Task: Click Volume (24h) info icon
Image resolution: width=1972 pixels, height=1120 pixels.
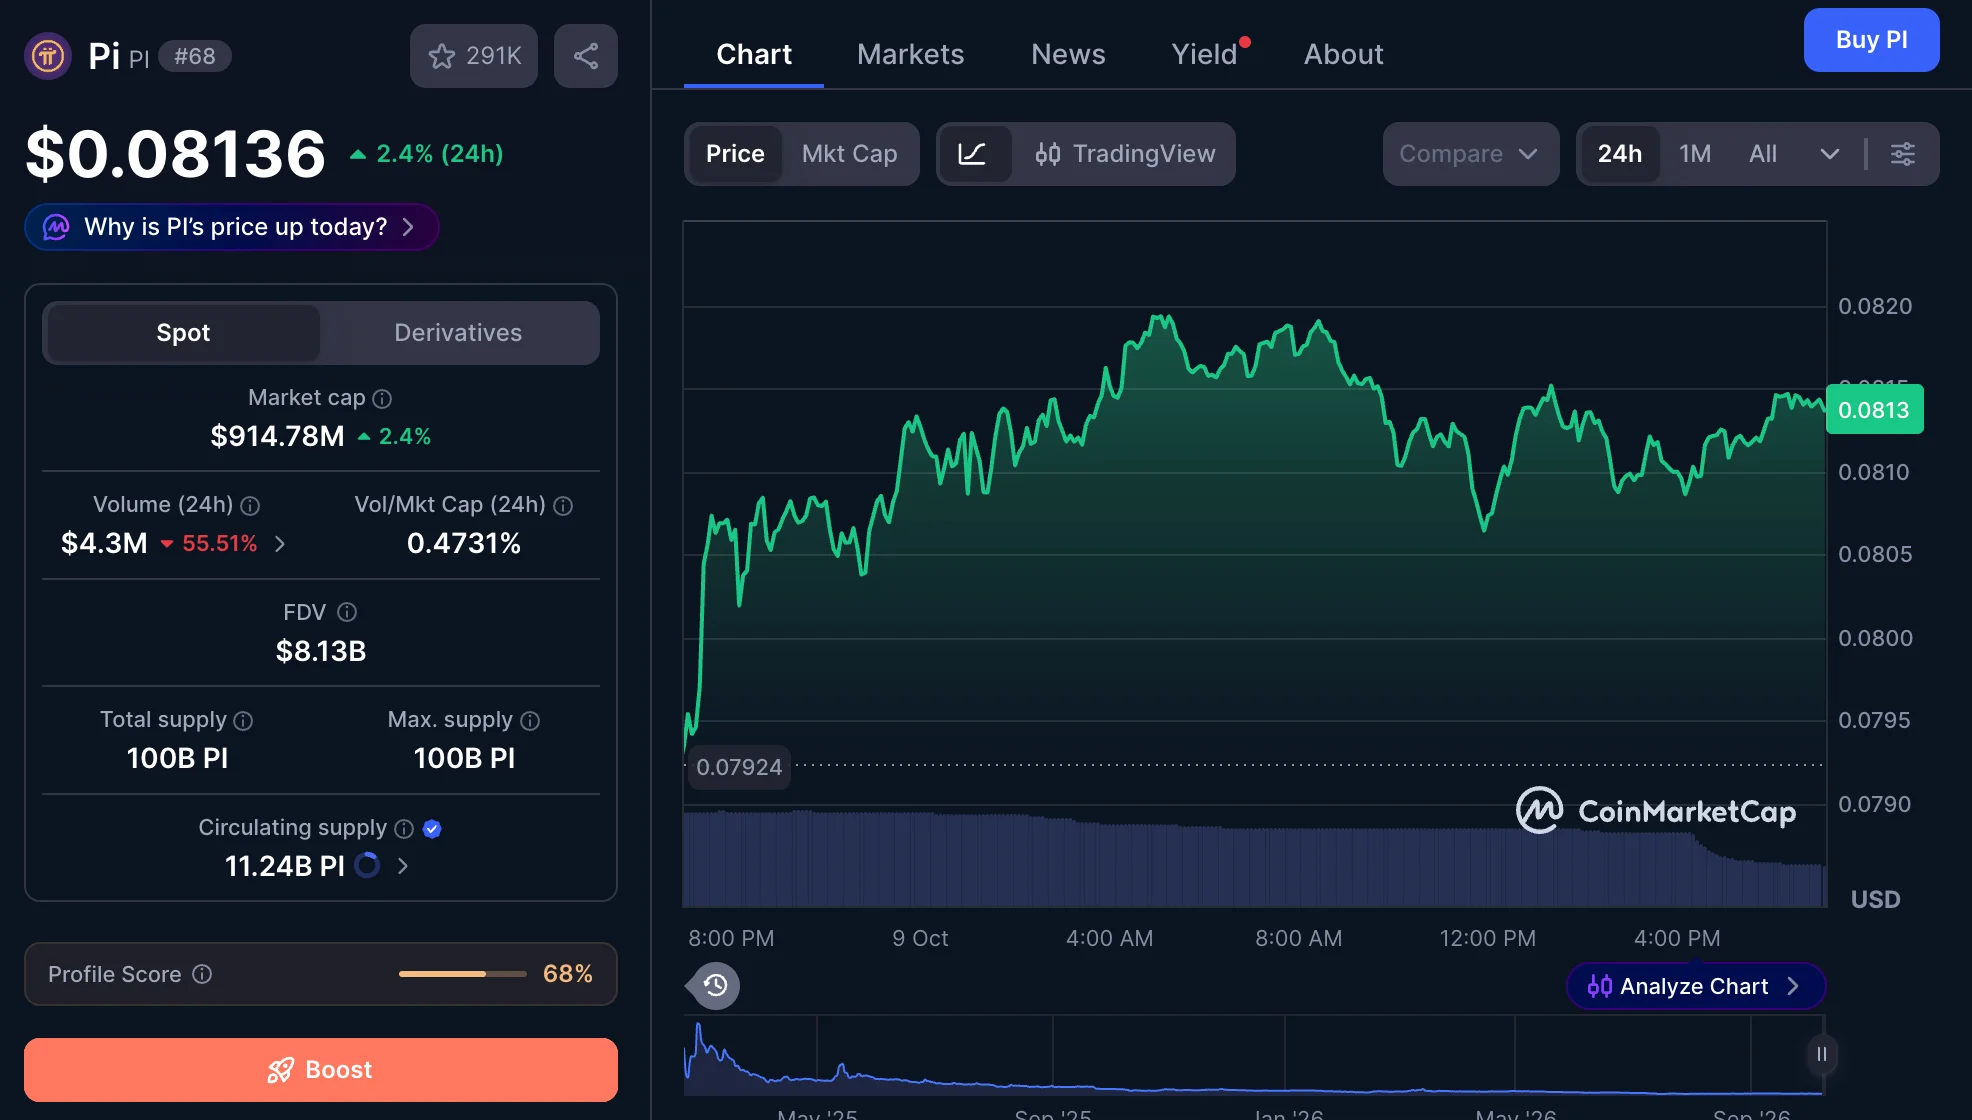Action: pos(250,506)
